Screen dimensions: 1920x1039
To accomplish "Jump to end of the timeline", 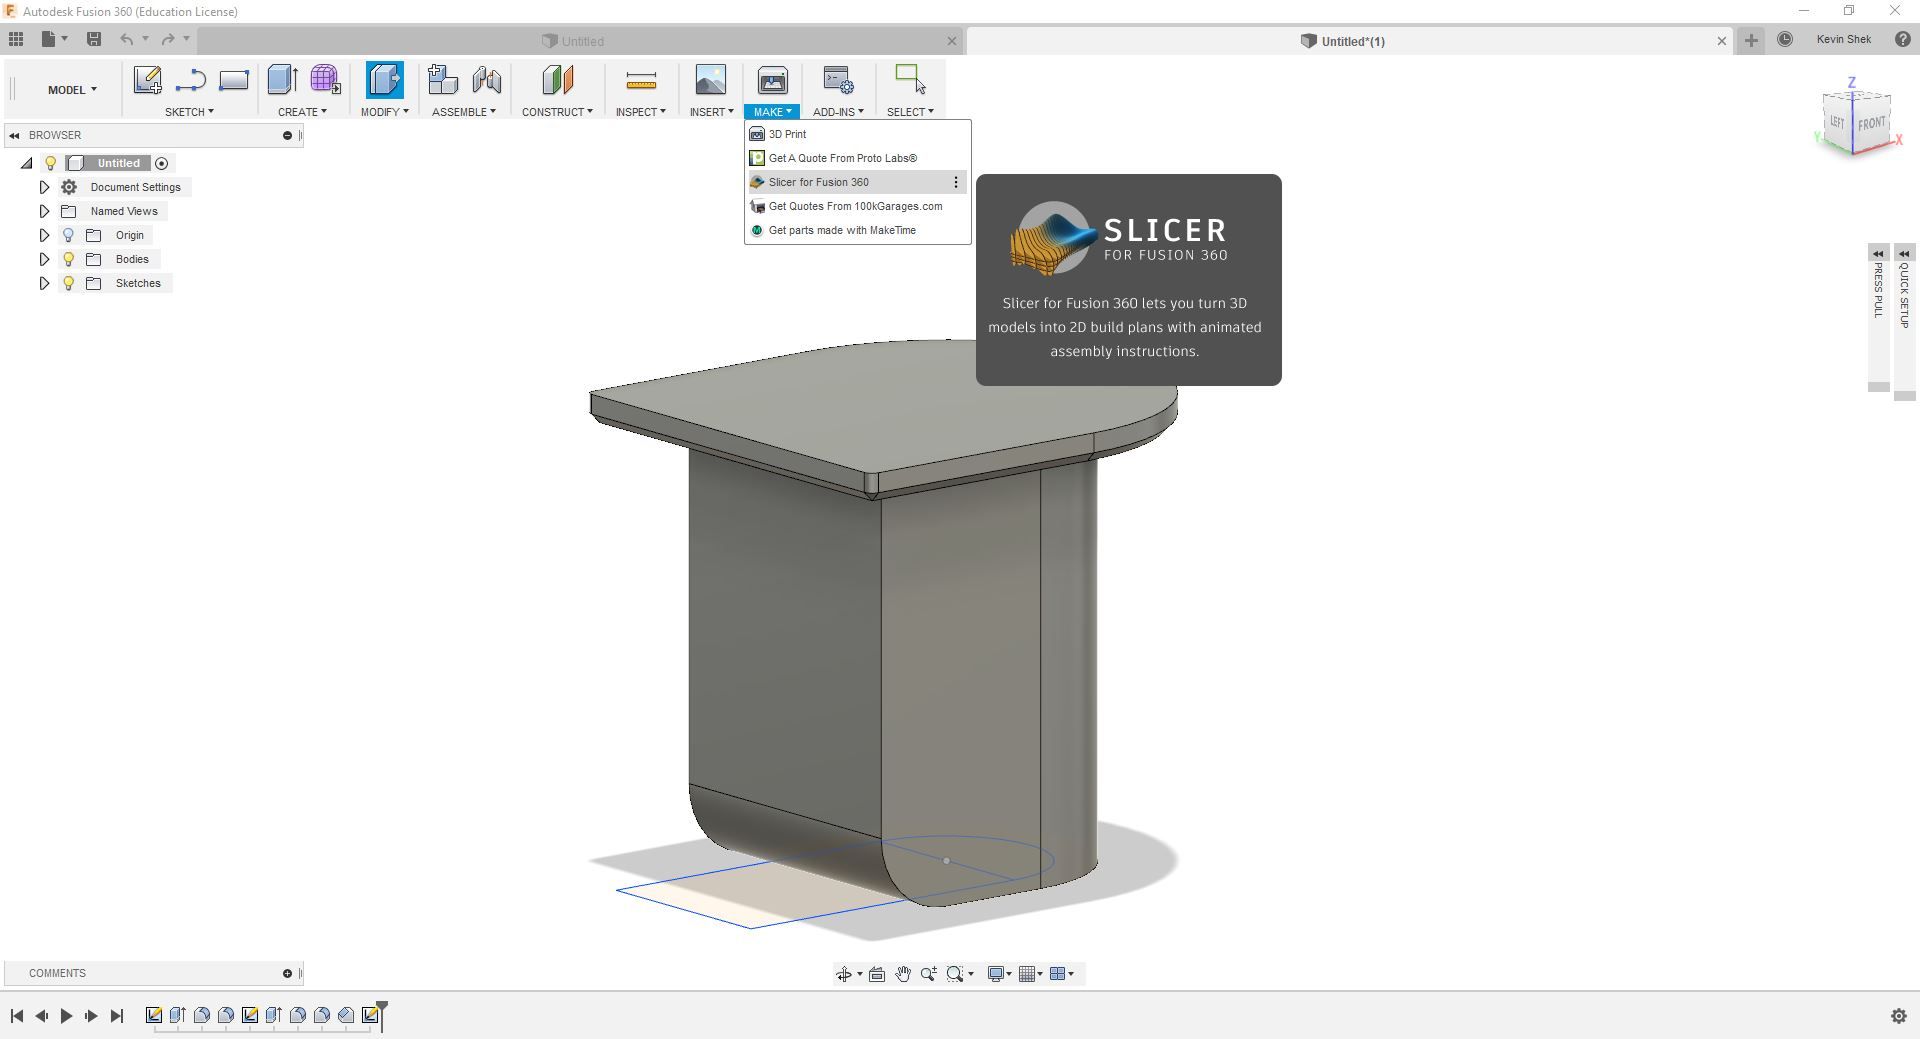I will pyautogui.click(x=117, y=1015).
